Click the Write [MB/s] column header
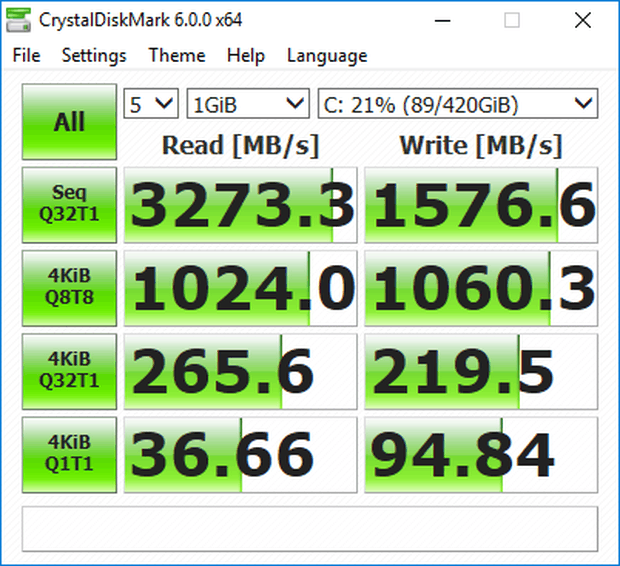 (481, 146)
